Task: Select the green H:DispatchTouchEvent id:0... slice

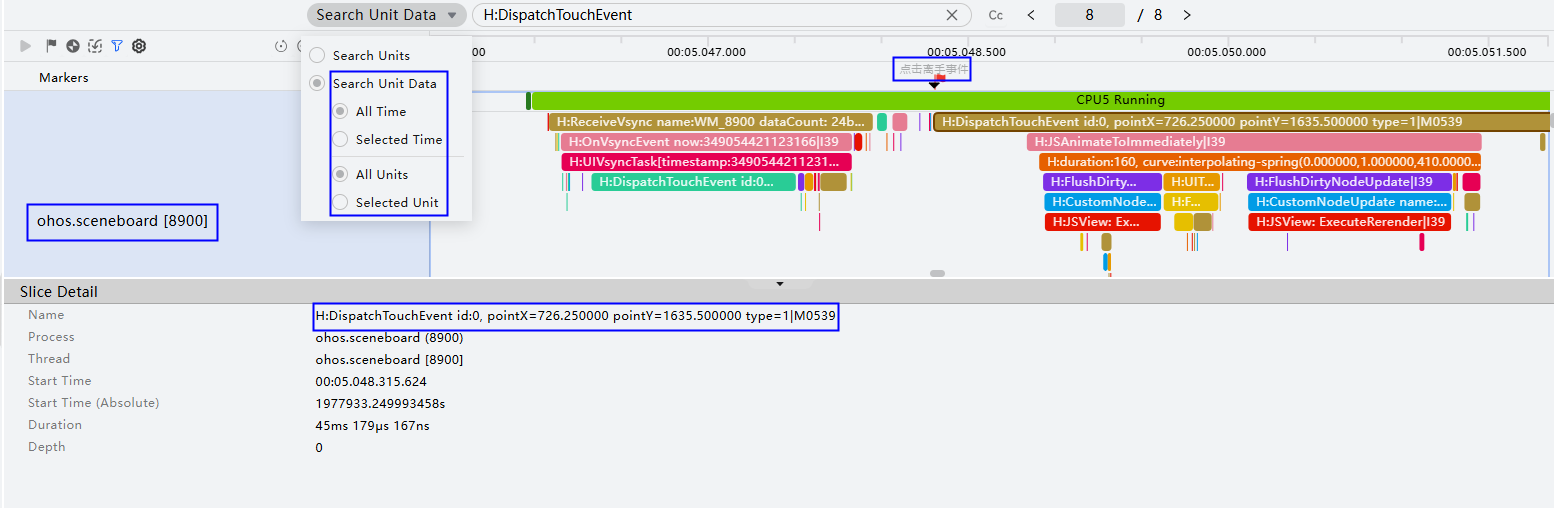Action: (x=694, y=182)
